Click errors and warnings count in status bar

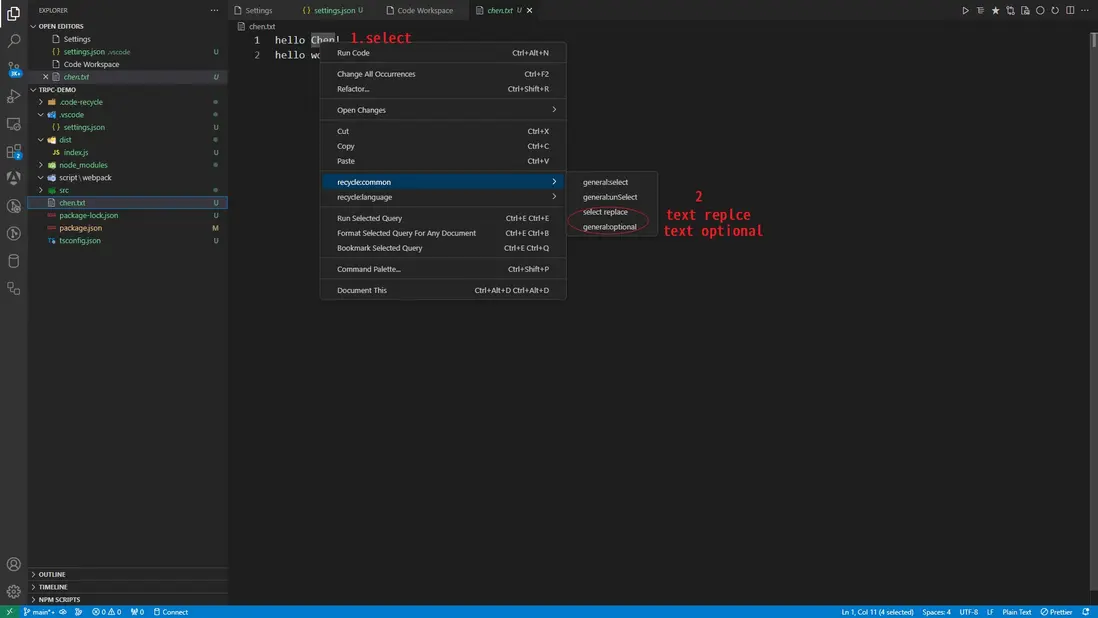pyautogui.click(x=106, y=612)
